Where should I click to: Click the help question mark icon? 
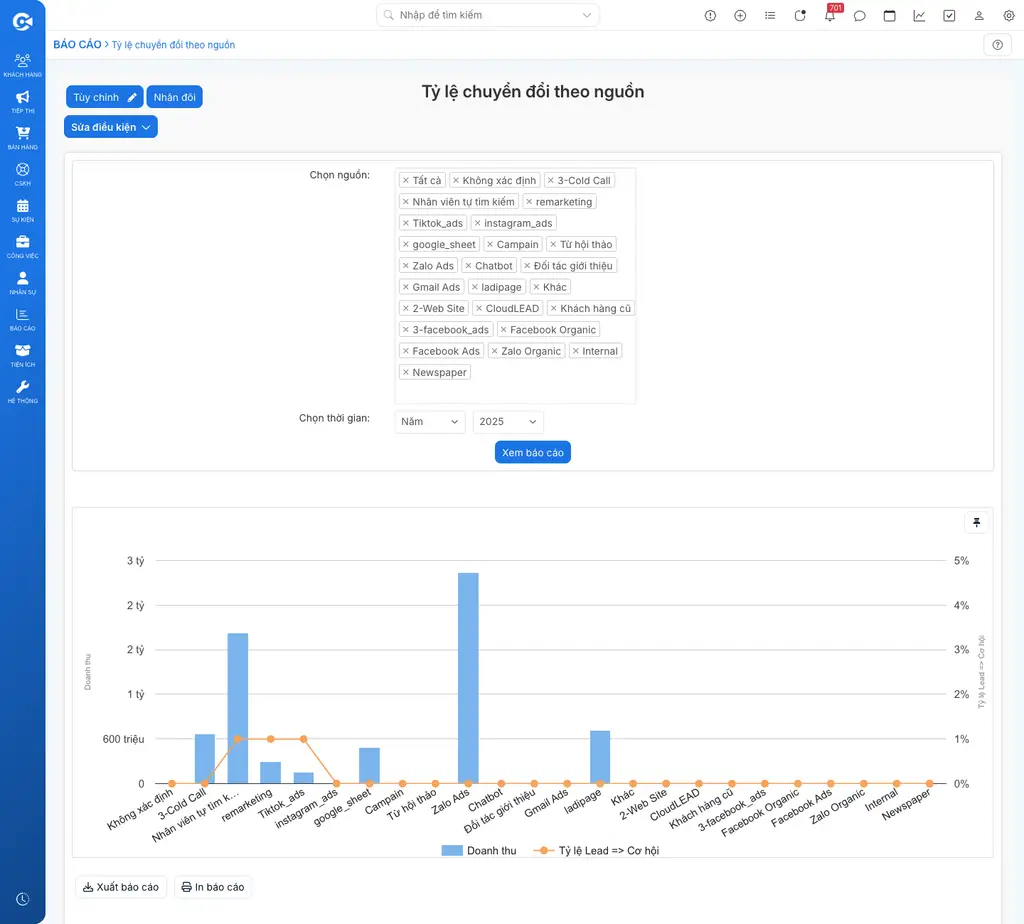click(x=997, y=44)
